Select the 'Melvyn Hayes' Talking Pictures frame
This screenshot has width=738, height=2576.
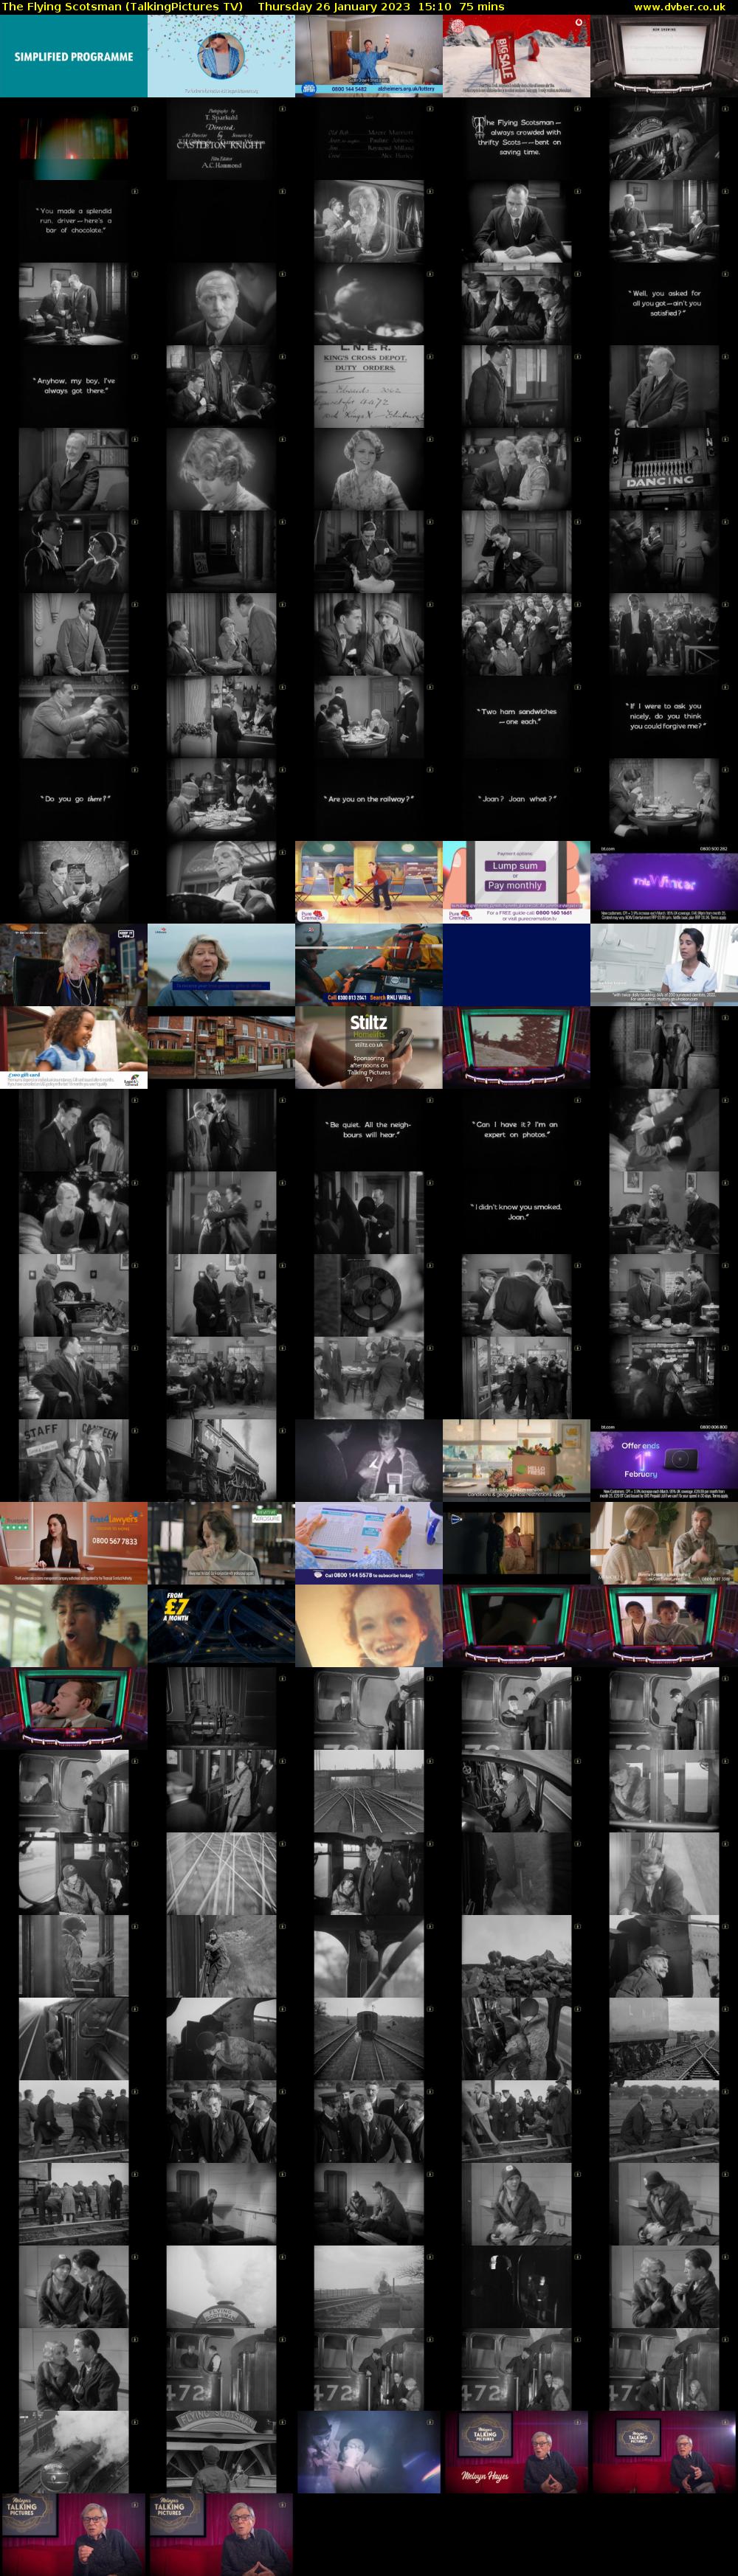pyautogui.click(x=516, y=2451)
